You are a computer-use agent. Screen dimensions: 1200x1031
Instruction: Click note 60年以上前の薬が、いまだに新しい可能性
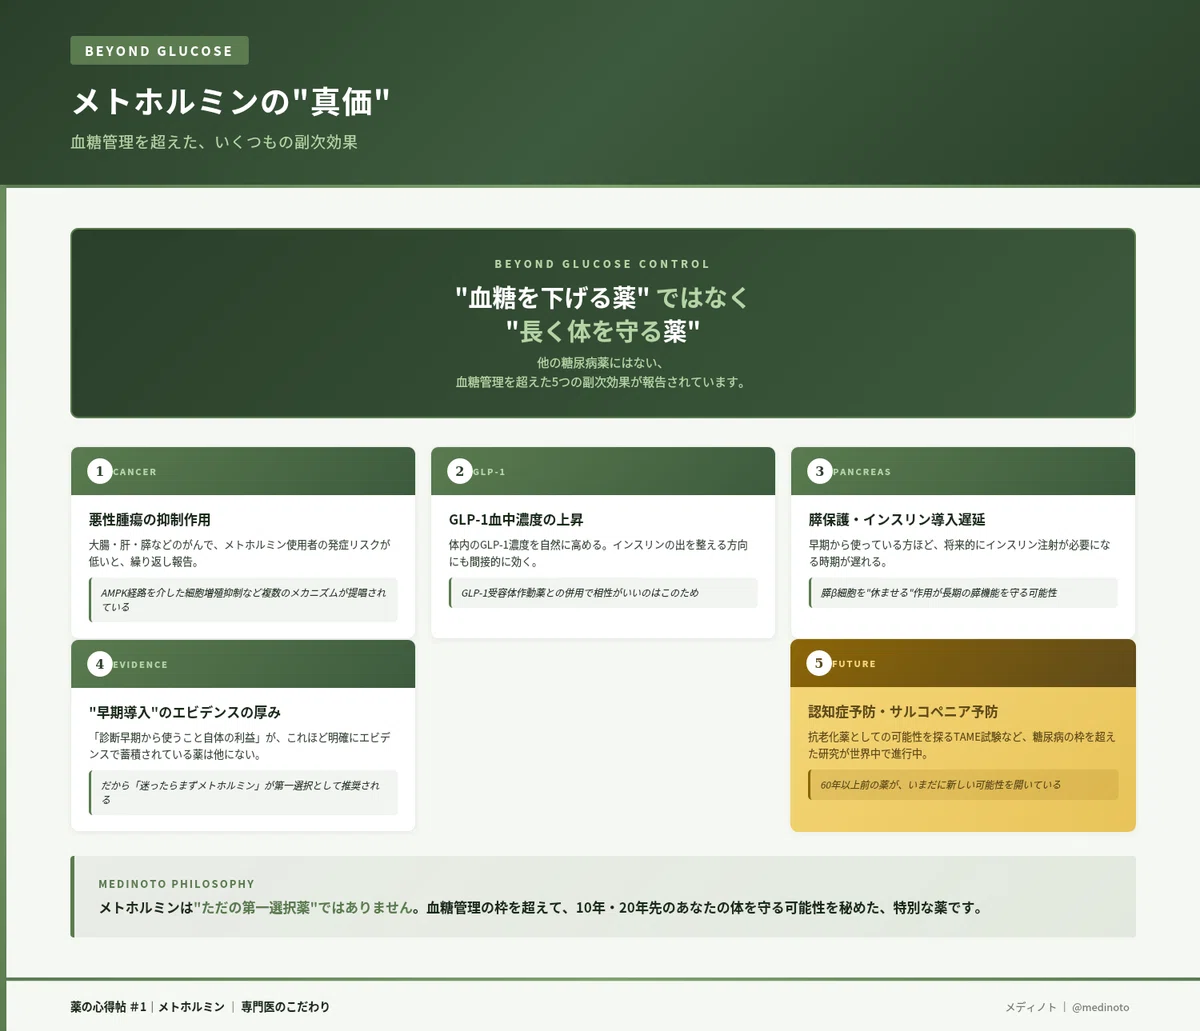[963, 785]
